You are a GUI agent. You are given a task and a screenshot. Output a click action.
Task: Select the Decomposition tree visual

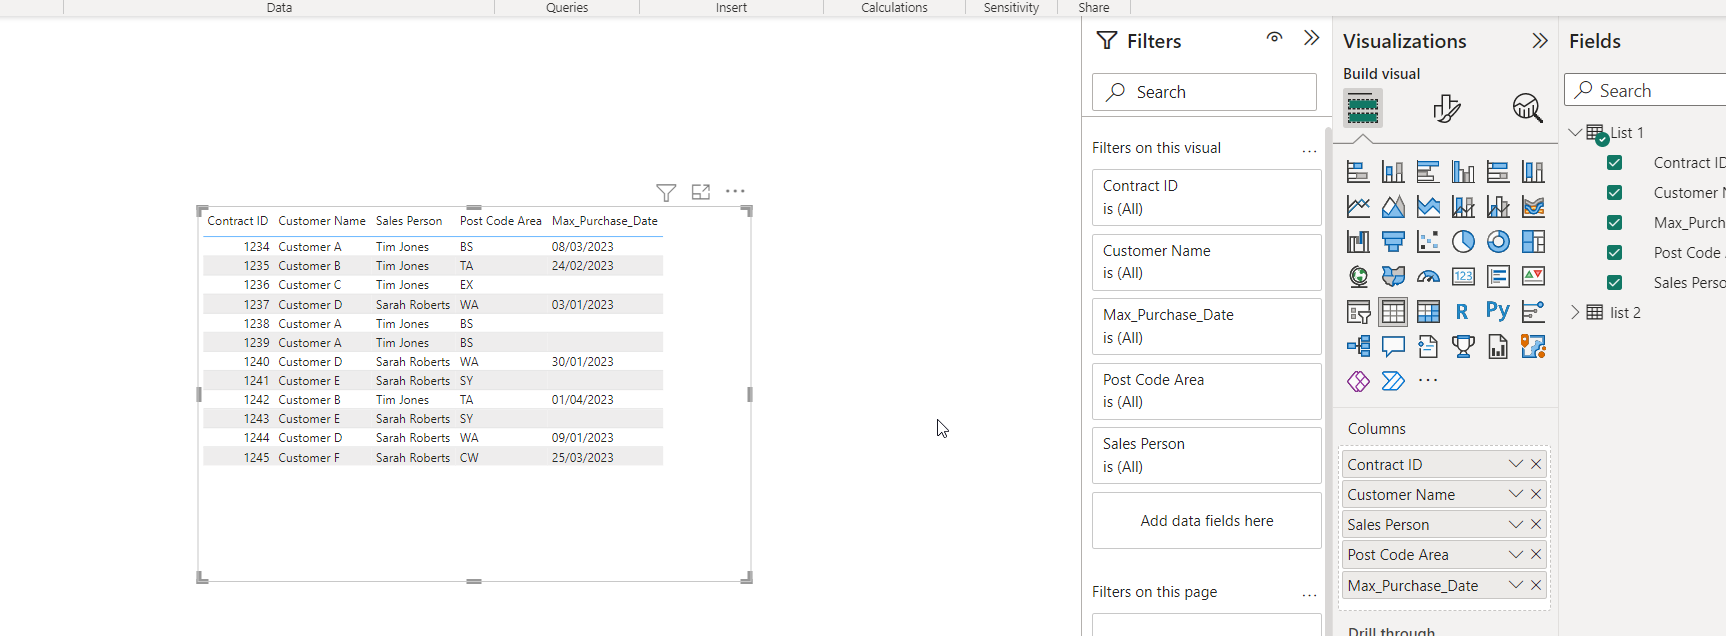[x=1358, y=347]
